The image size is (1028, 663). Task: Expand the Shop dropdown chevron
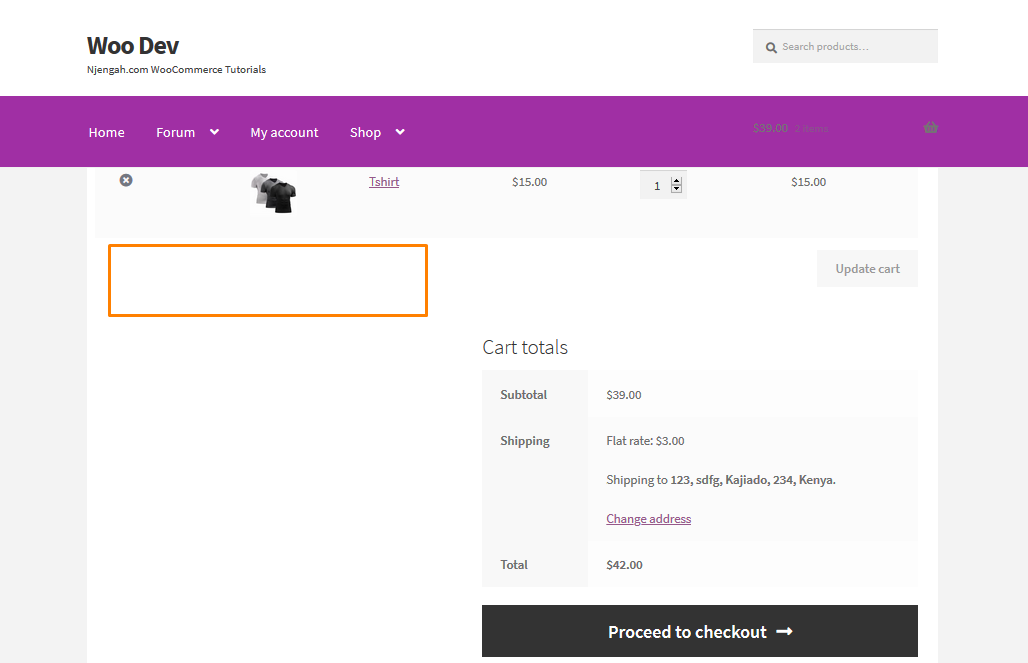pos(400,132)
